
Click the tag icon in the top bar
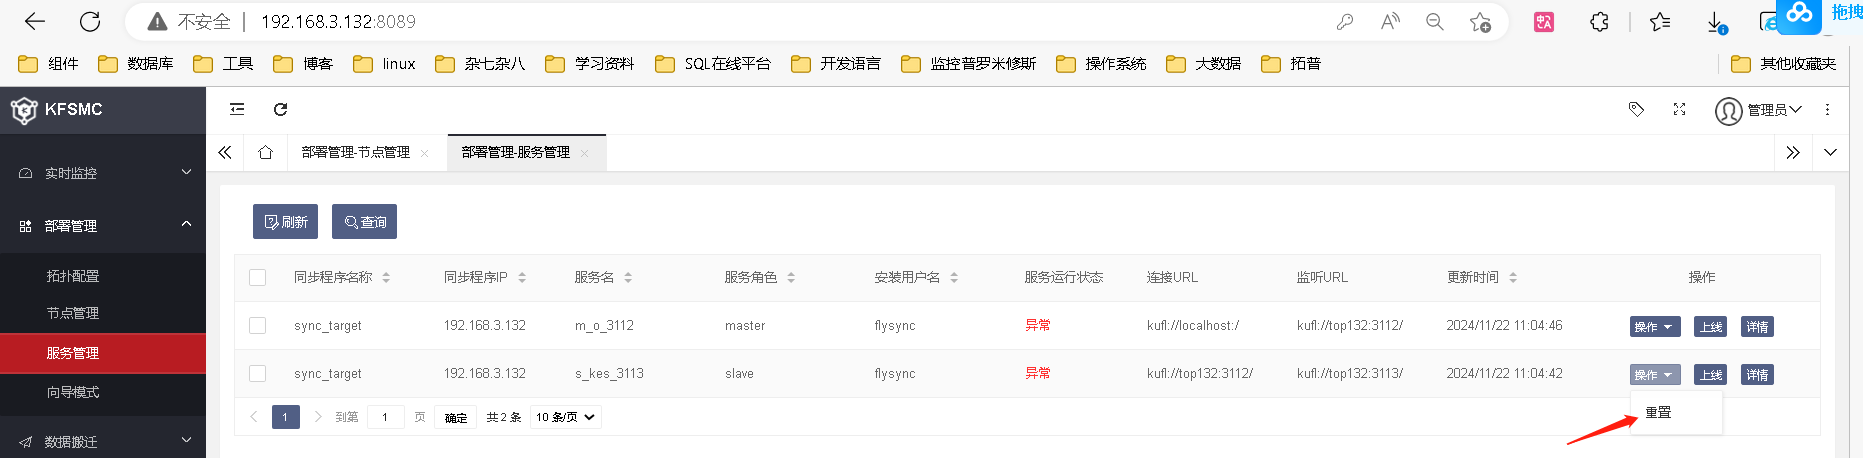pyautogui.click(x=1636, y=109)
